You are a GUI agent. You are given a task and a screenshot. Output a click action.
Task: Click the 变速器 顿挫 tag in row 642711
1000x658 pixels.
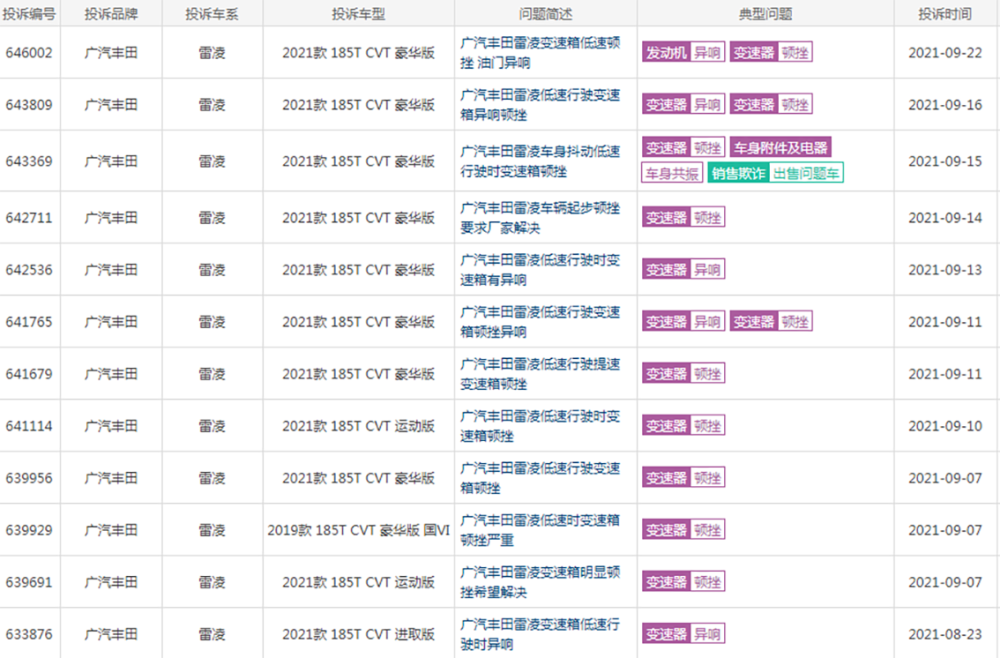pos(683,217)
